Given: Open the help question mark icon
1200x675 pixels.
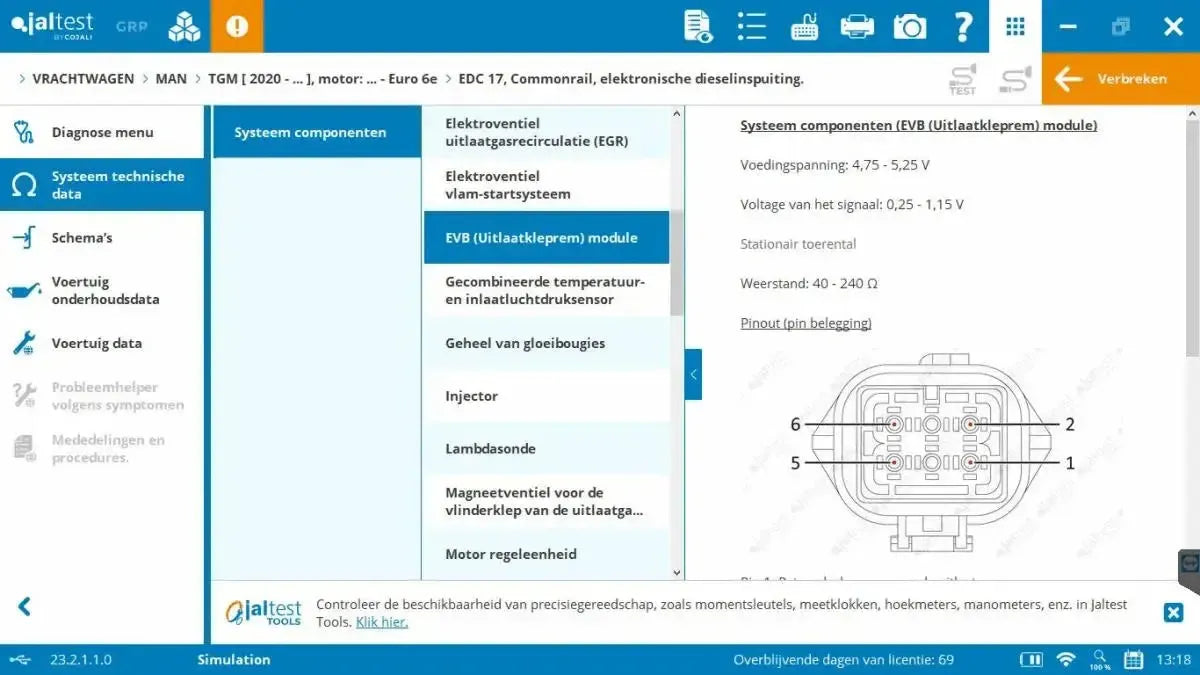Looking at the screenshot, I should pyautogui.click(x=963, y=26).
